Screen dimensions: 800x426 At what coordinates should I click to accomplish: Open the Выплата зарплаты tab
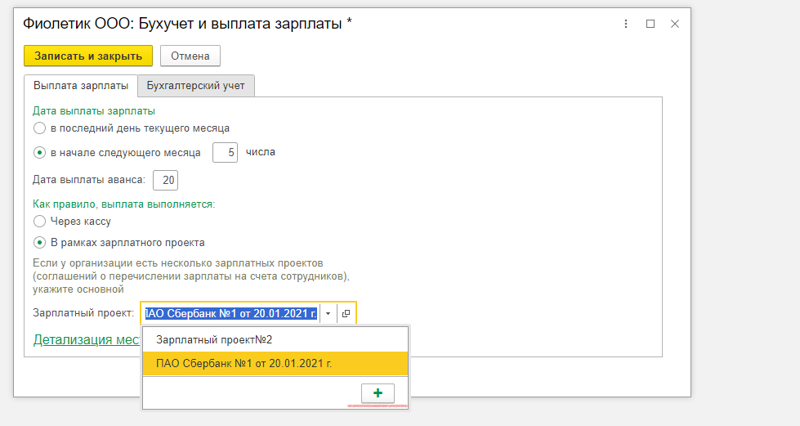[81, 86]
